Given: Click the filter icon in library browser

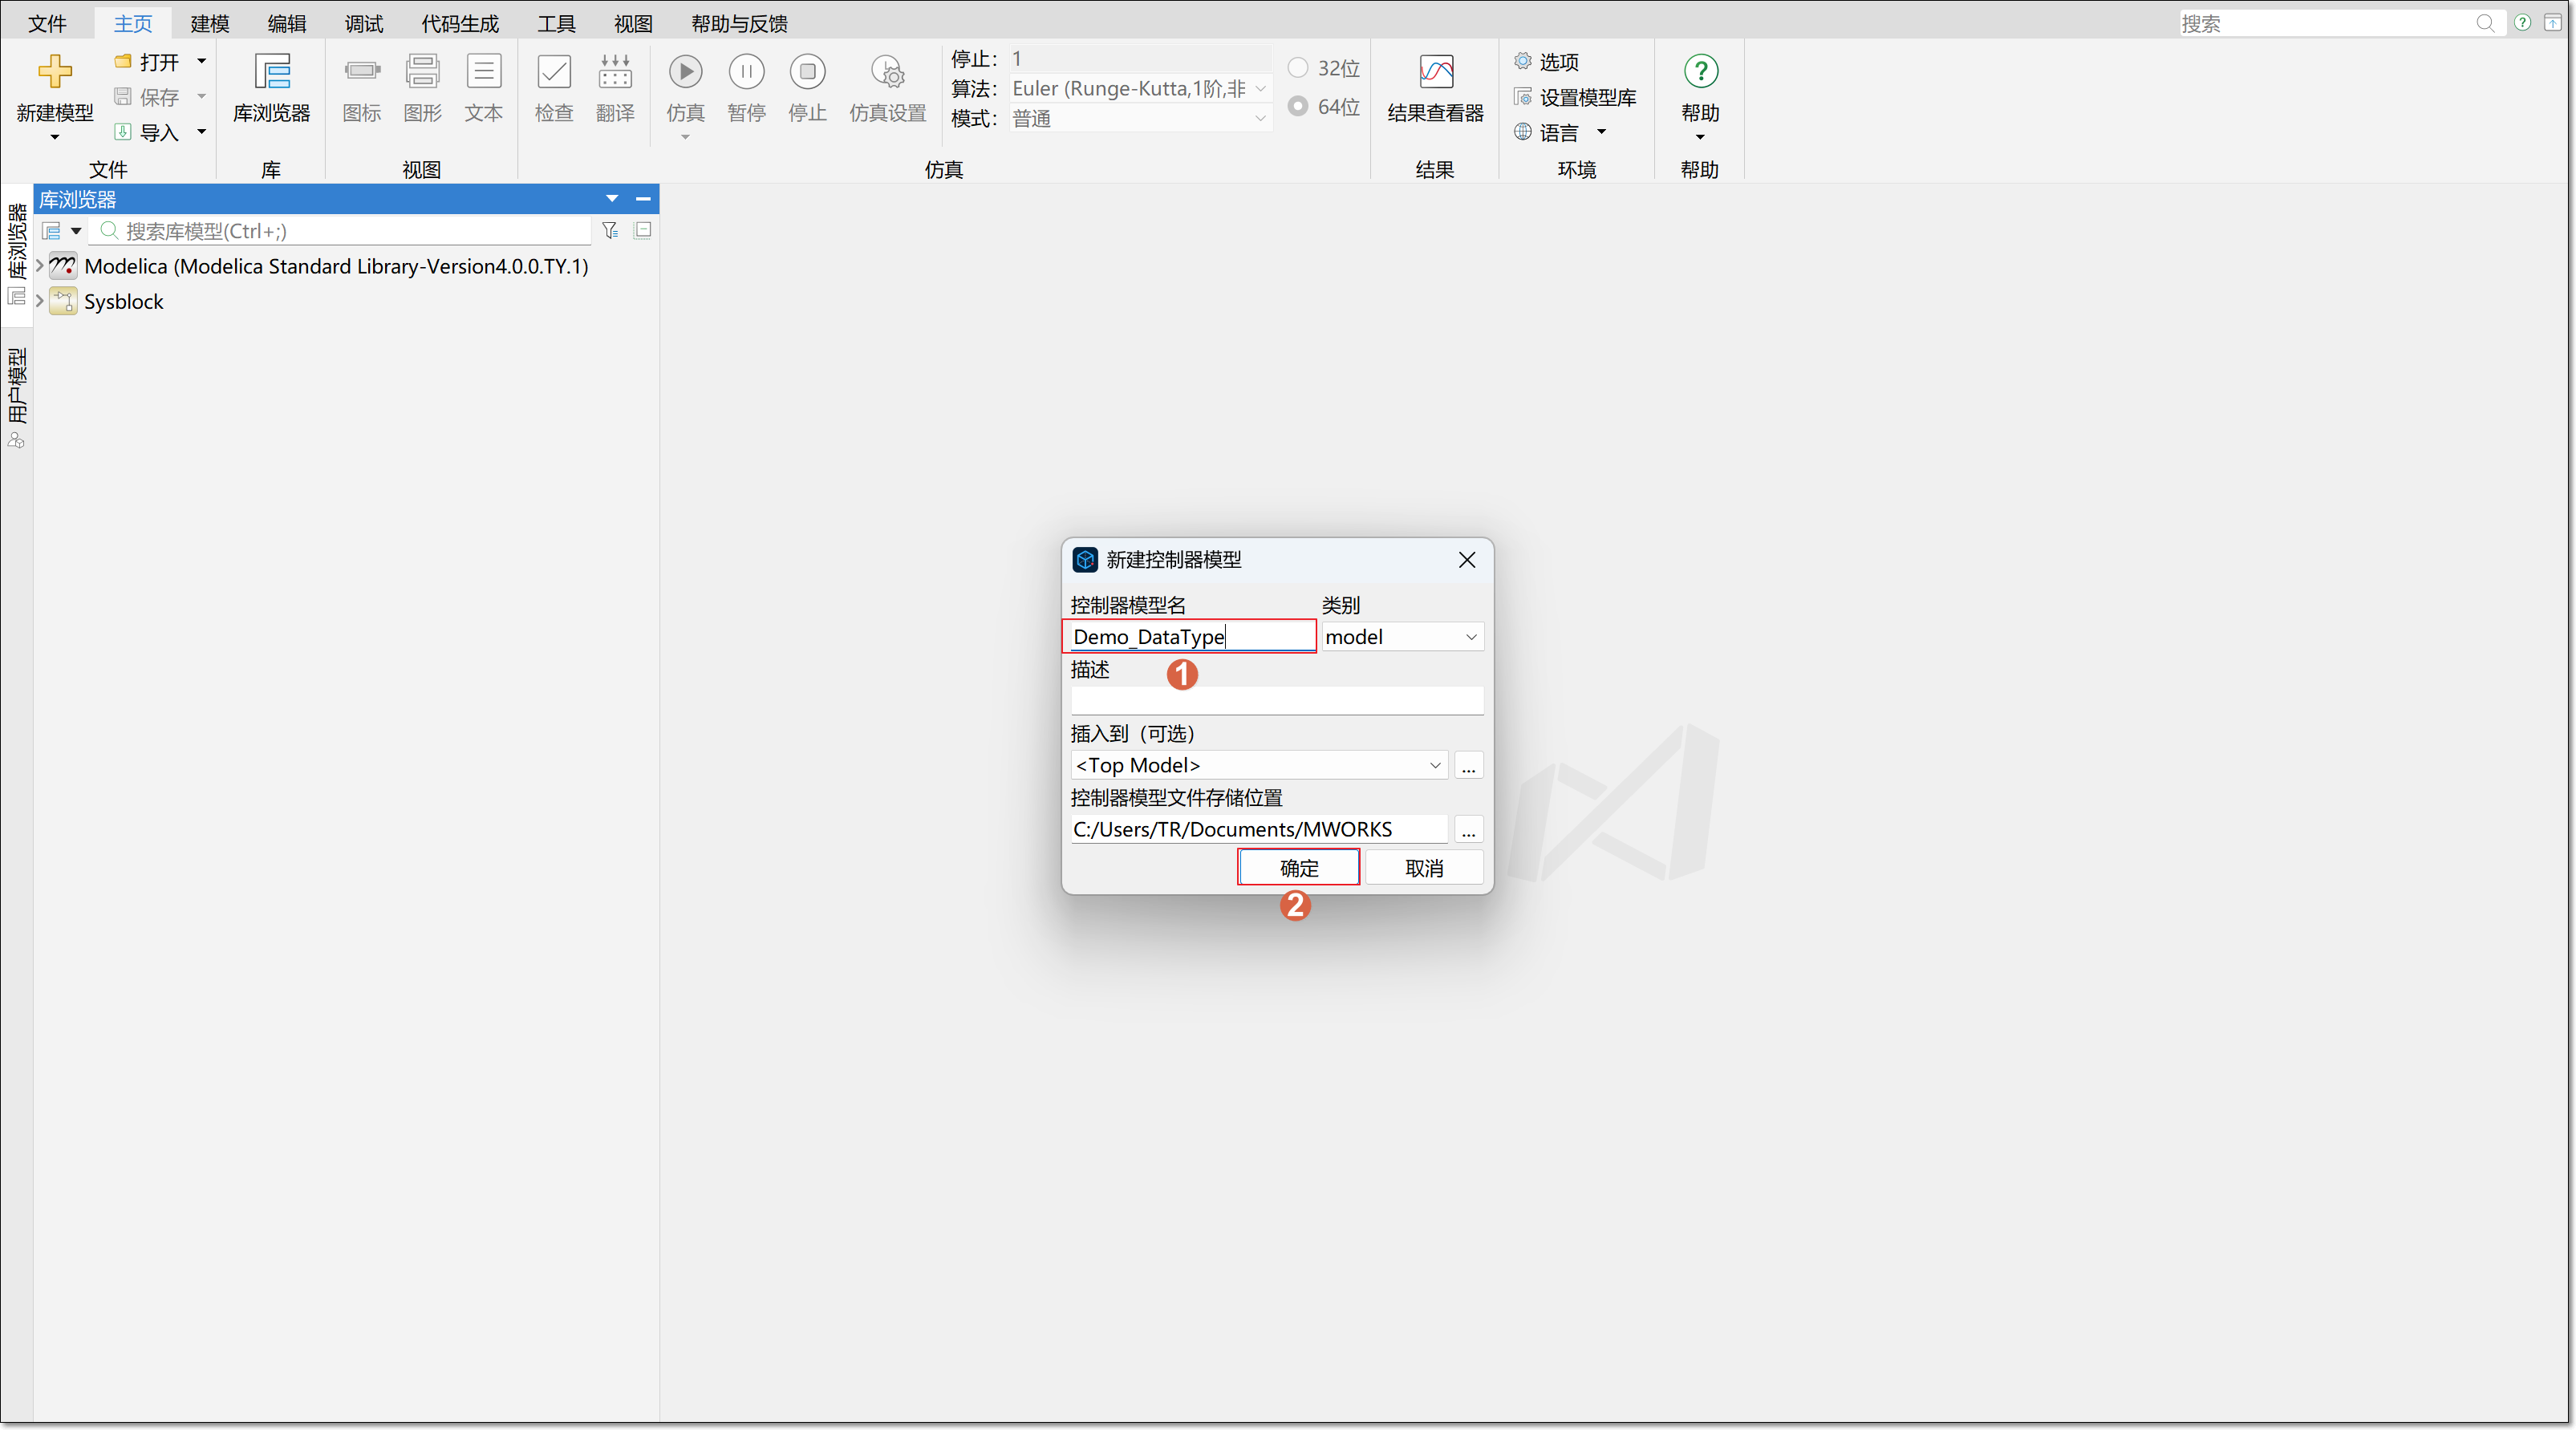Looking at the screenshot, I should click(610, 231).
